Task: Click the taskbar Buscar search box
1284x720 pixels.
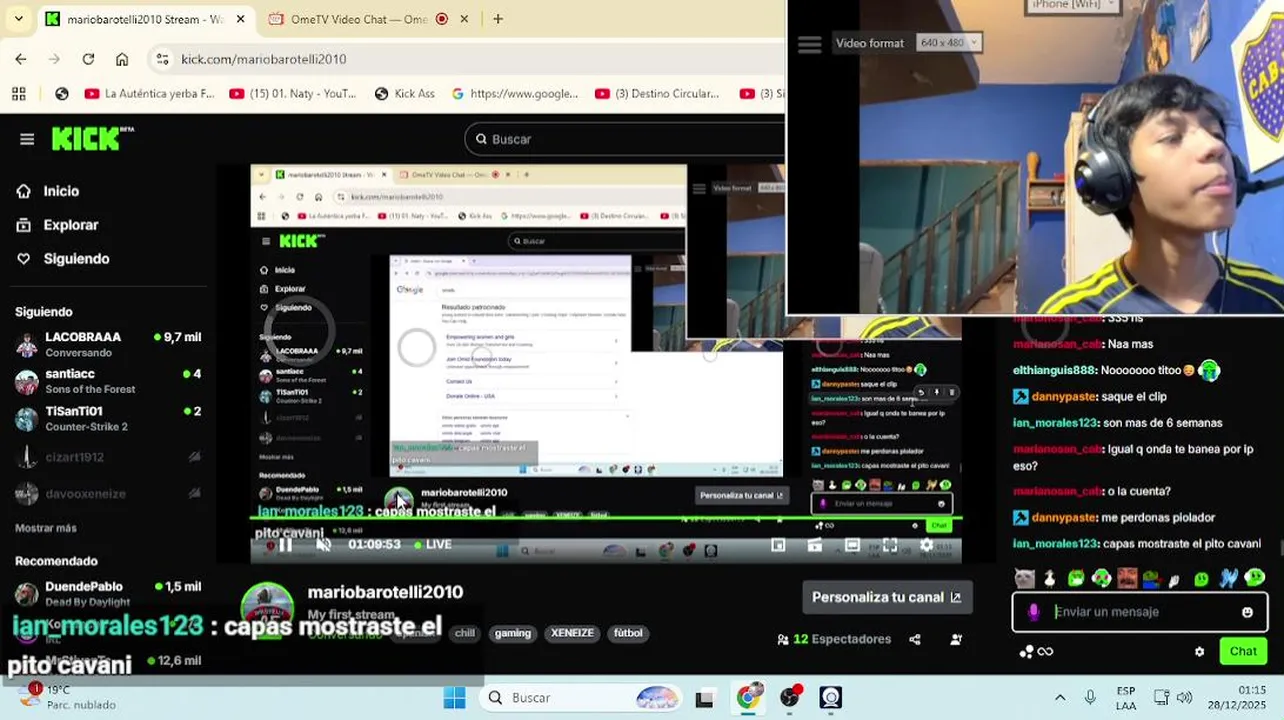Action: [x=581, y=698]
